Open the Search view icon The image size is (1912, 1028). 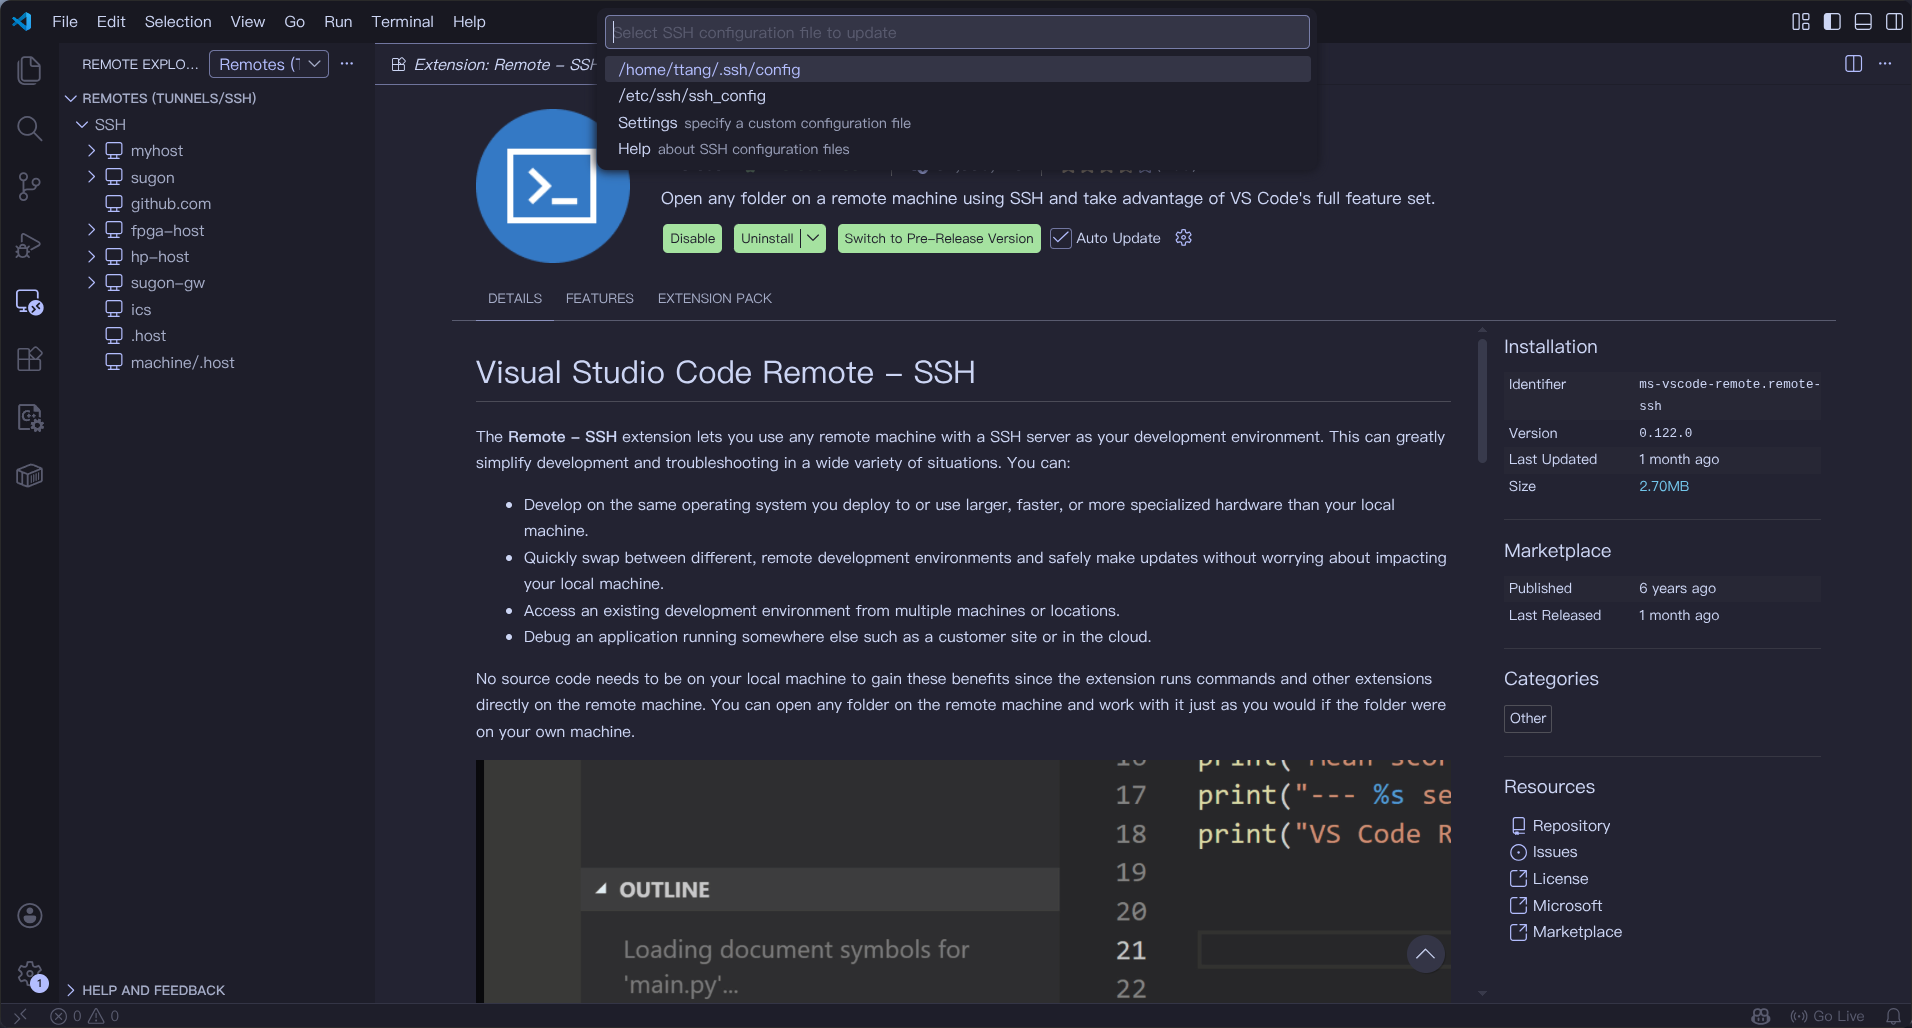(30, 128)
